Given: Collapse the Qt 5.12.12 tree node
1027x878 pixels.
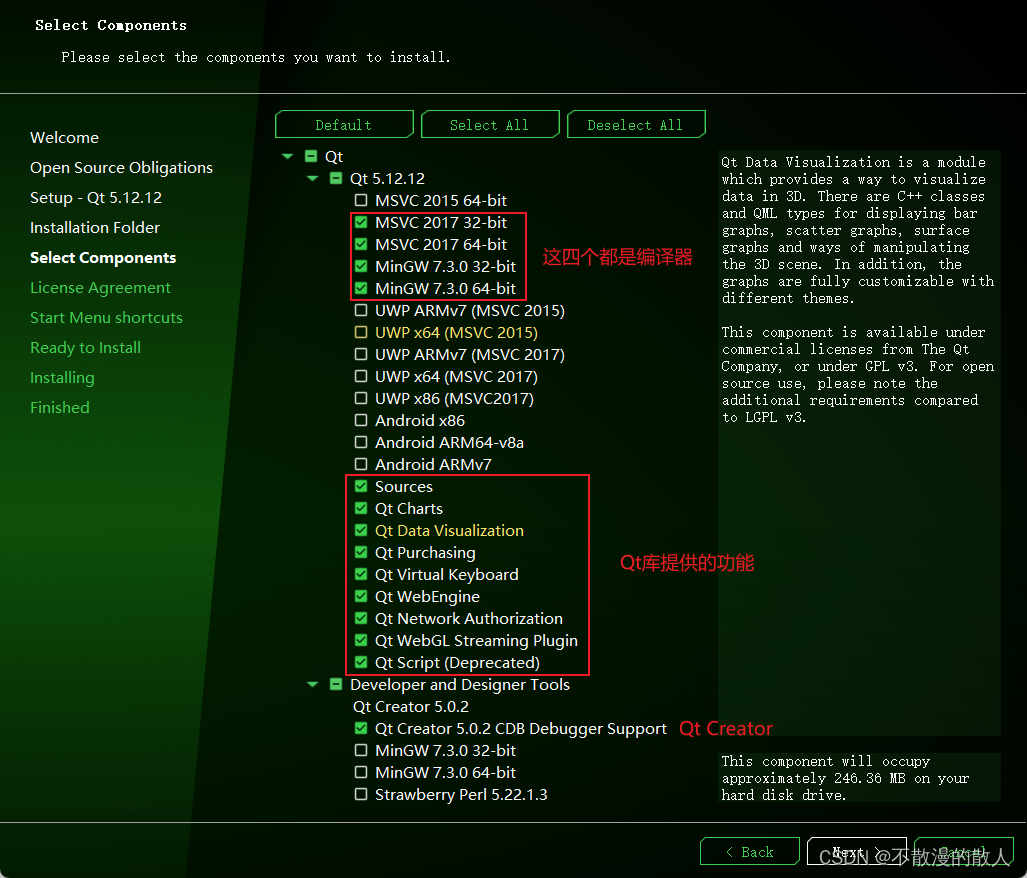Looking at the screenshot, I should pyautogui.click(x=312, y=178).
